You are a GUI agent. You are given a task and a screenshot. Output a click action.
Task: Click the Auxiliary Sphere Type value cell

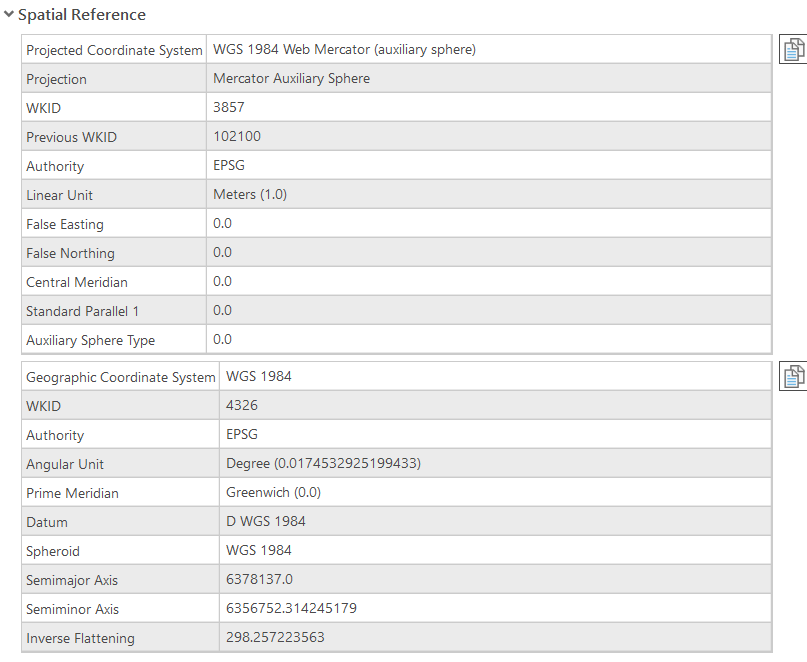point(488,339)
